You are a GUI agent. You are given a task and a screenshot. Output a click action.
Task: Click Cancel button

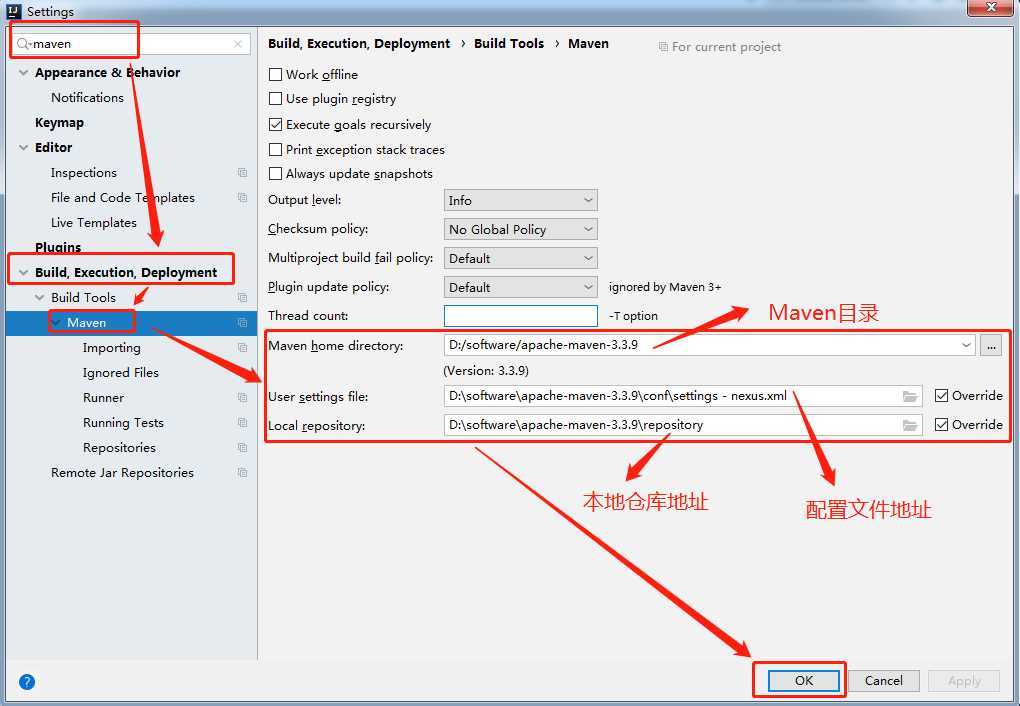[x=883, y=680]
